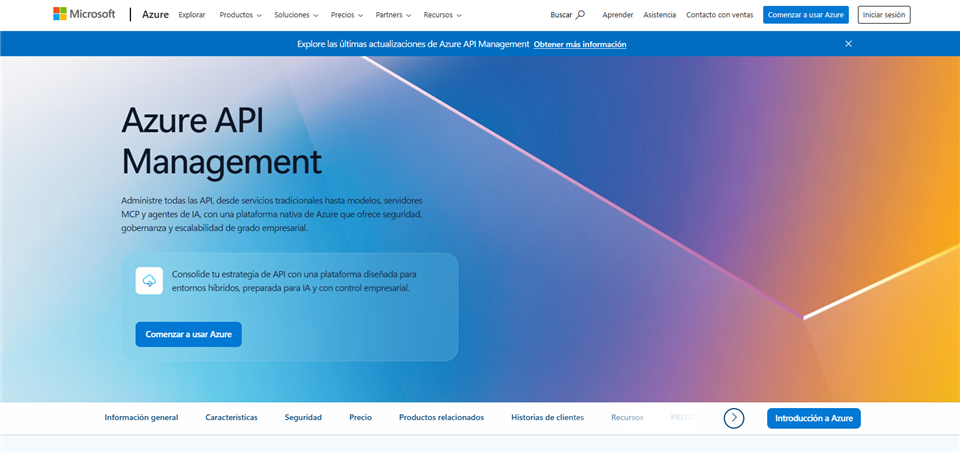Click header Comenzar a usar Azure button

coord(806,15)
